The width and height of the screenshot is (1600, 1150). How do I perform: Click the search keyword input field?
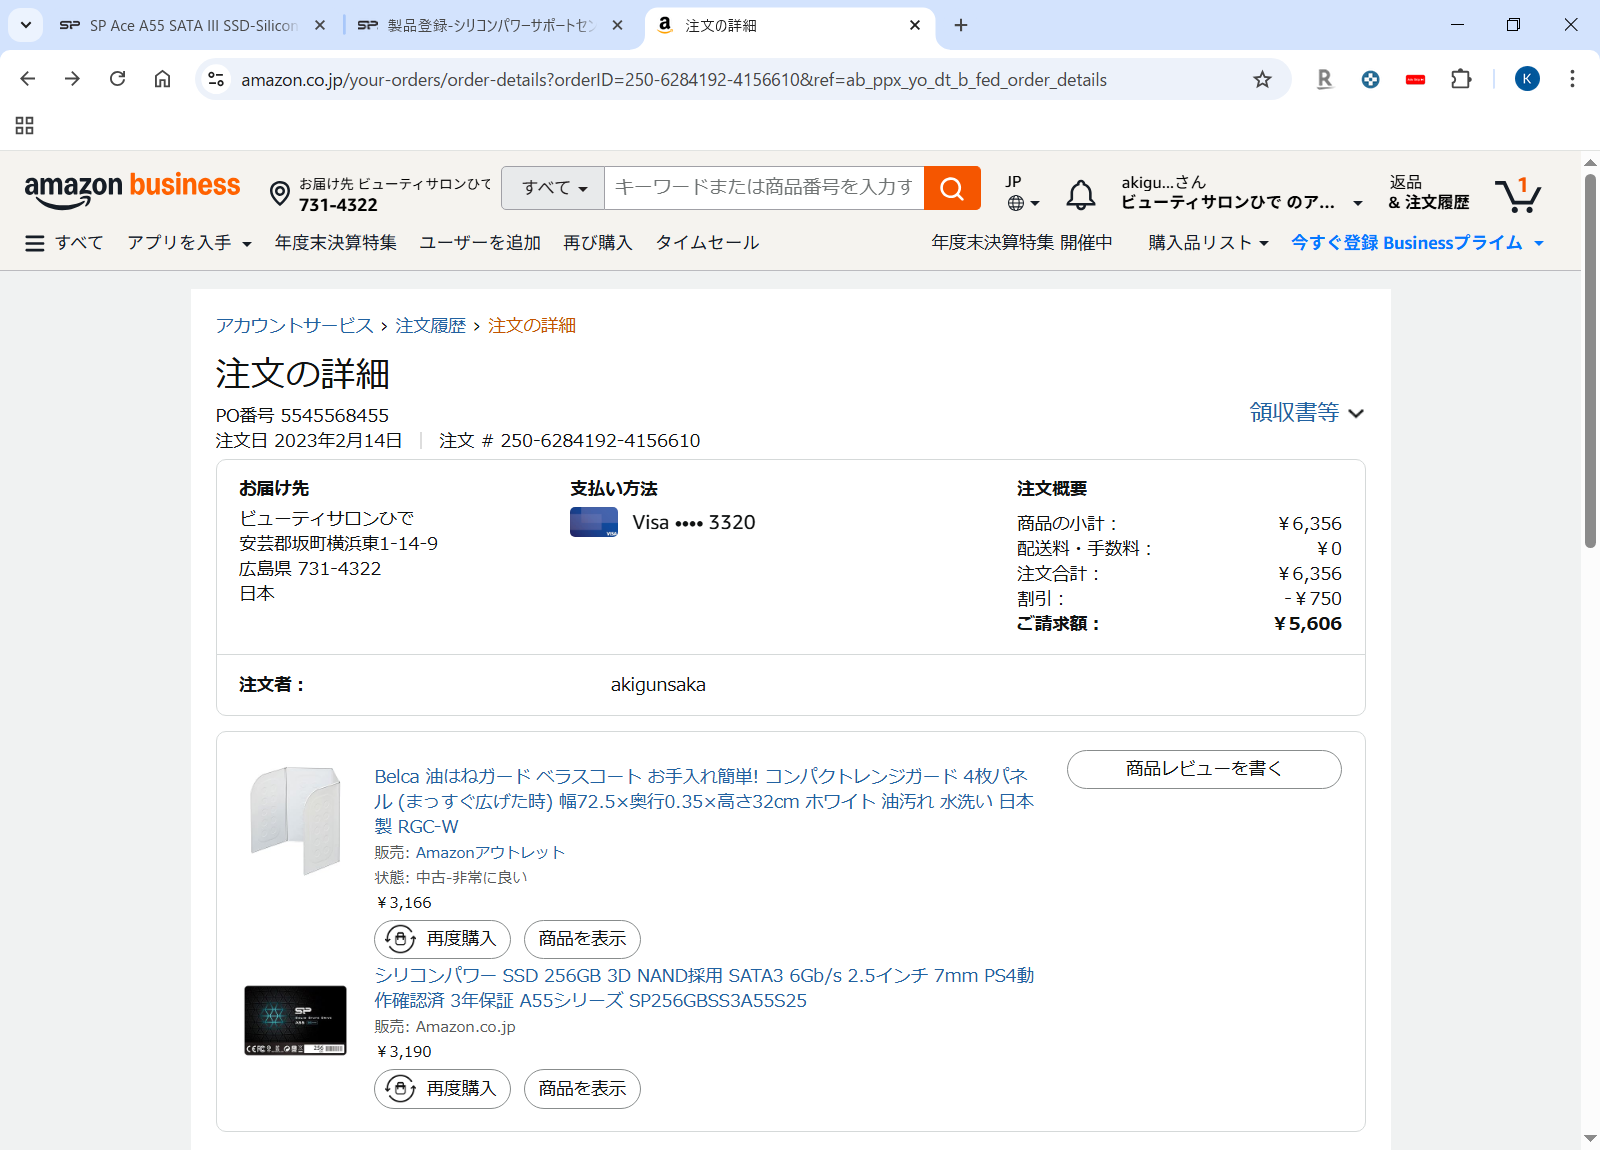[x=764, y=188]
